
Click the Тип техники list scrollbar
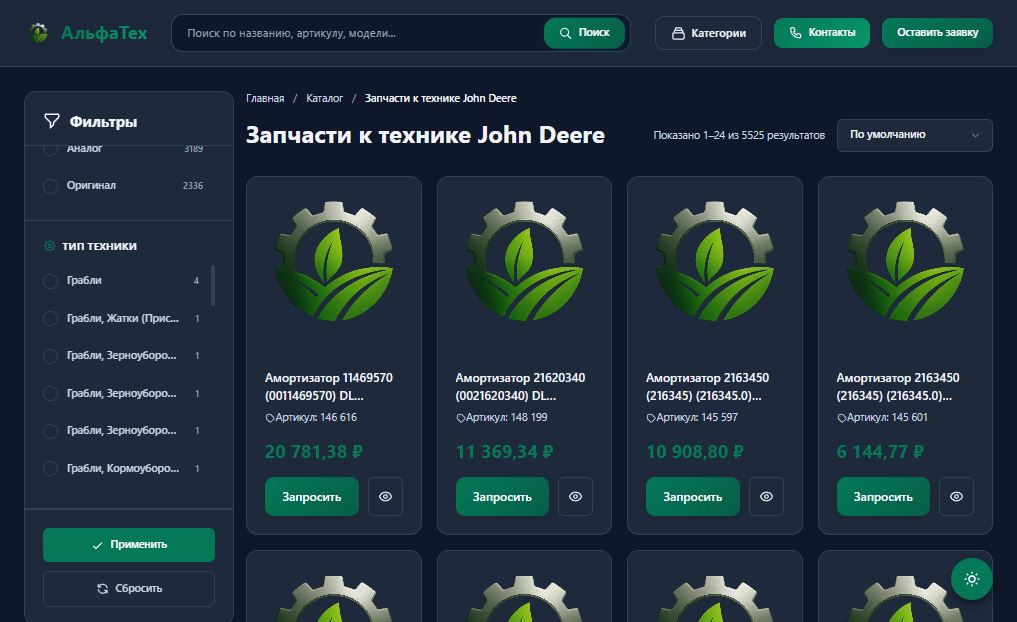pyautogui.click(x=213, y=285)
